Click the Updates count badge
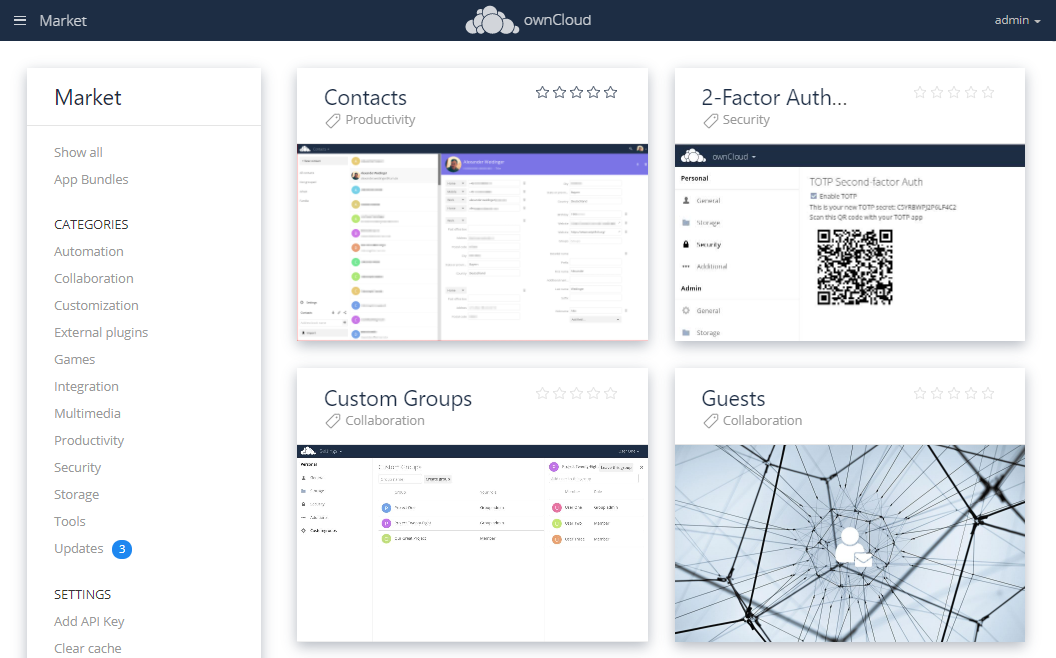 (x=122, y=549)
